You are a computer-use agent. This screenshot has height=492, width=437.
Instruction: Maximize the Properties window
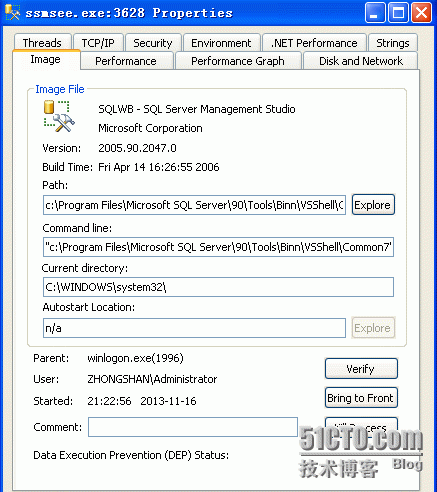click(x=398, y=13)
